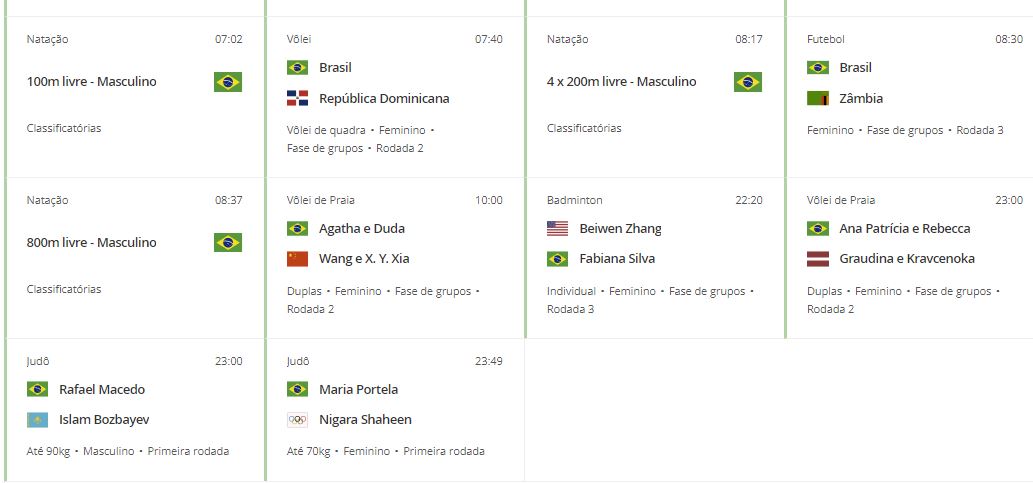Click the Kazakhstan flag beside Islam Bozbayev

(38, 420)
